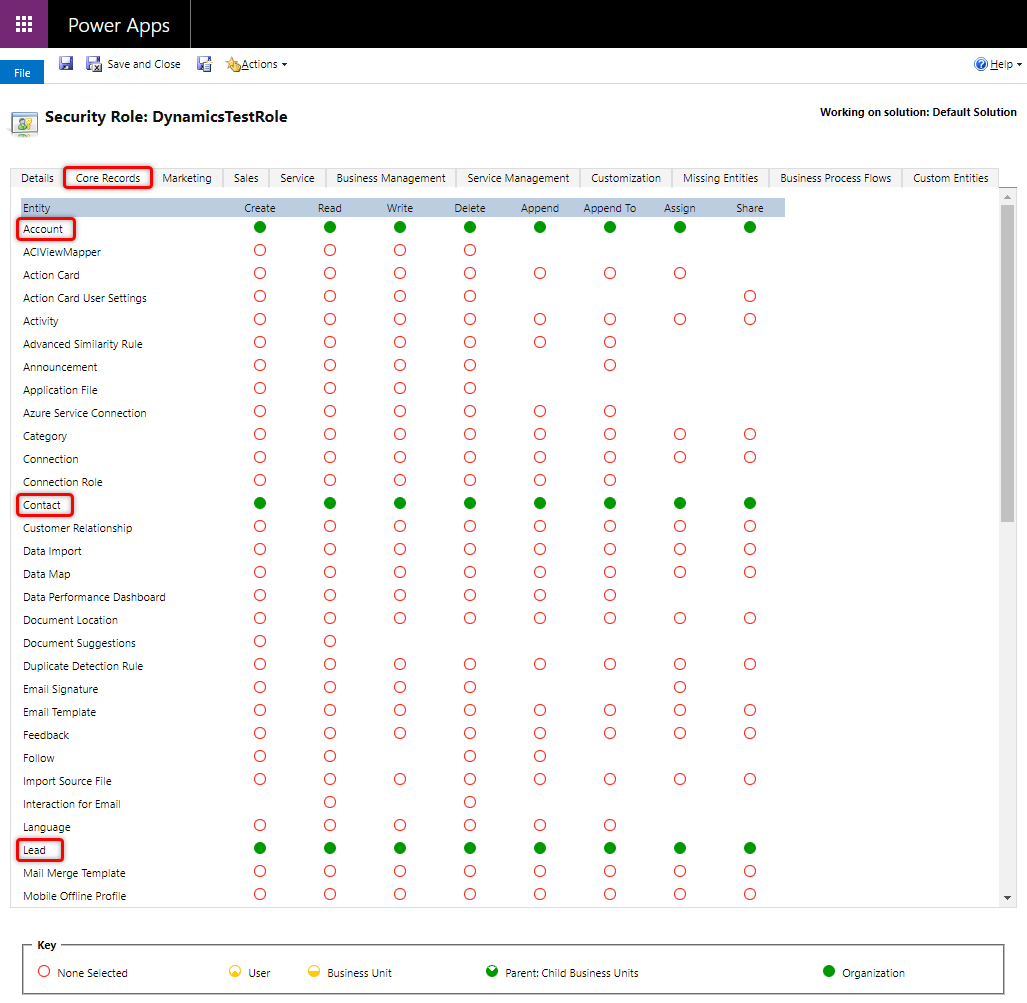This screenshot has height=1003, width=1027.
Task: Toggle Account Create privilege circle
Action: pos(260,227)
